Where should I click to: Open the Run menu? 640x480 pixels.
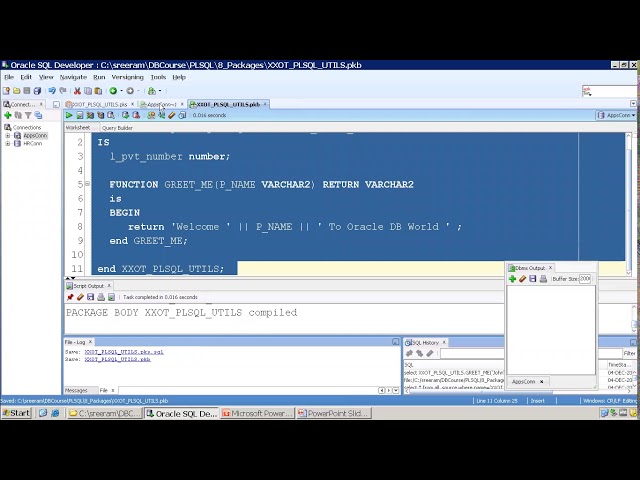[x=99, y=77]
